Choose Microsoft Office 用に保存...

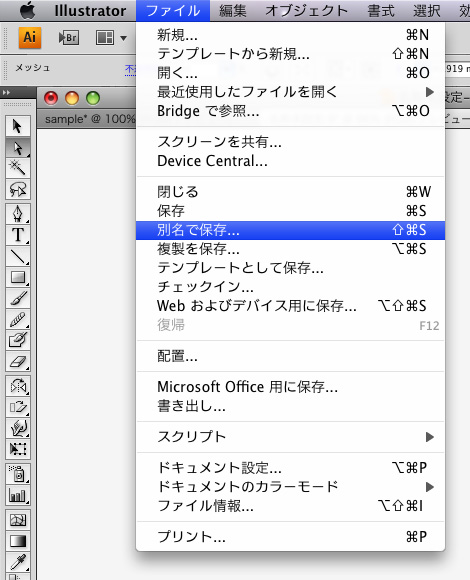290,387
